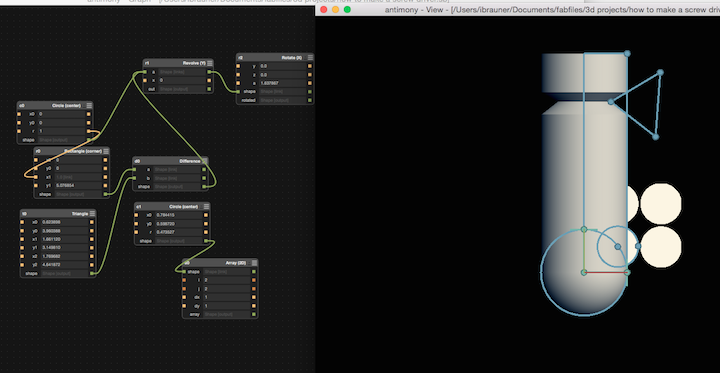Select the small circle's center handle in View
The image size is (720, 373).
[618, 247]
